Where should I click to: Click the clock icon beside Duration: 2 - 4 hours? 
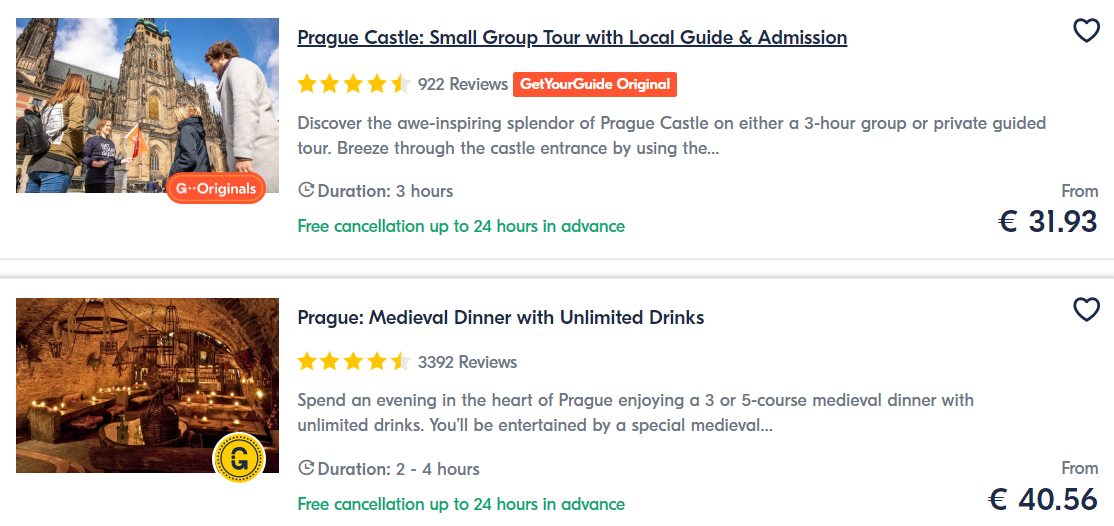click(x=307, y=468)
